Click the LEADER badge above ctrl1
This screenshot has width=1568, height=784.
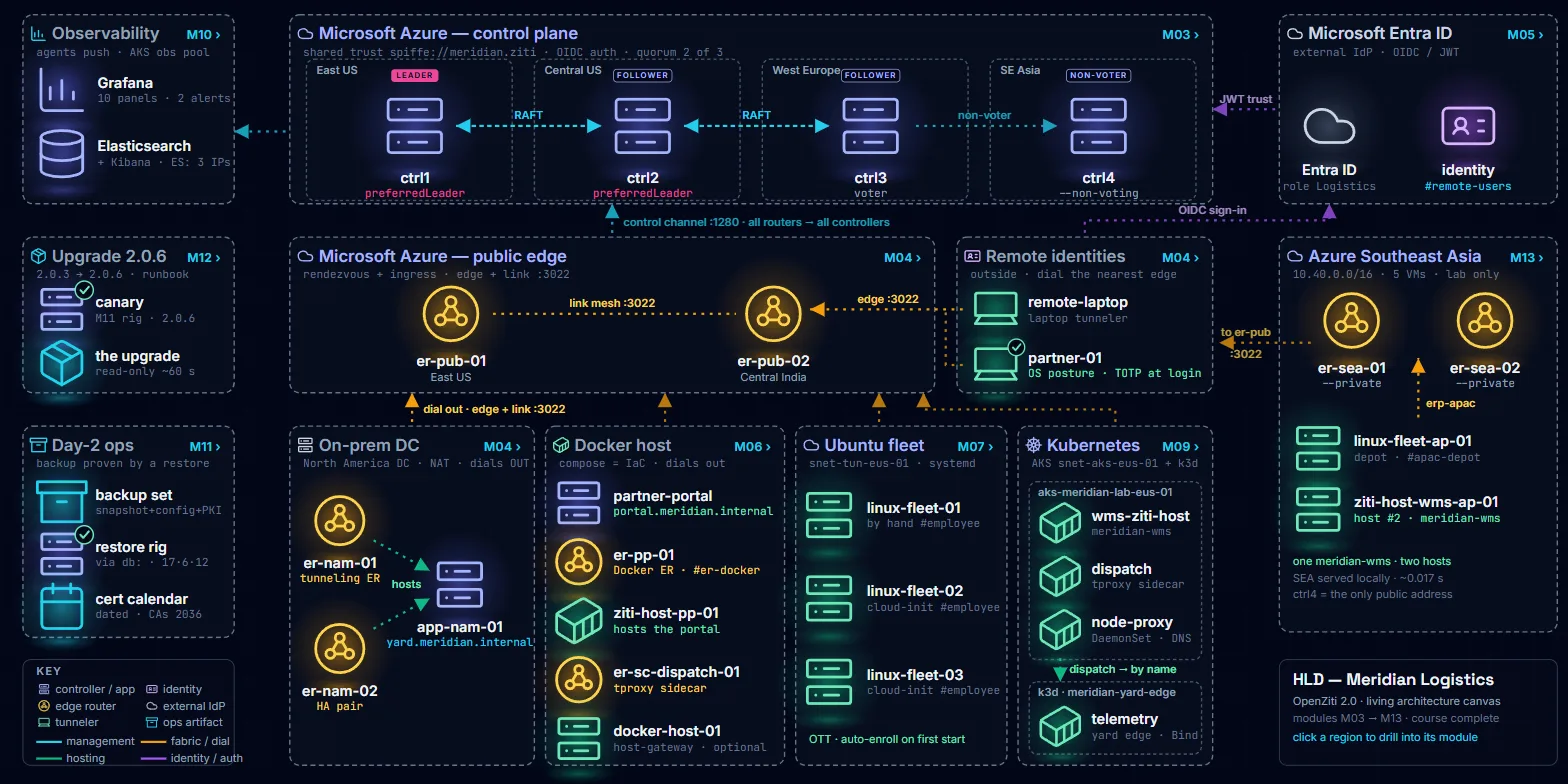click(x=414, y=75)
